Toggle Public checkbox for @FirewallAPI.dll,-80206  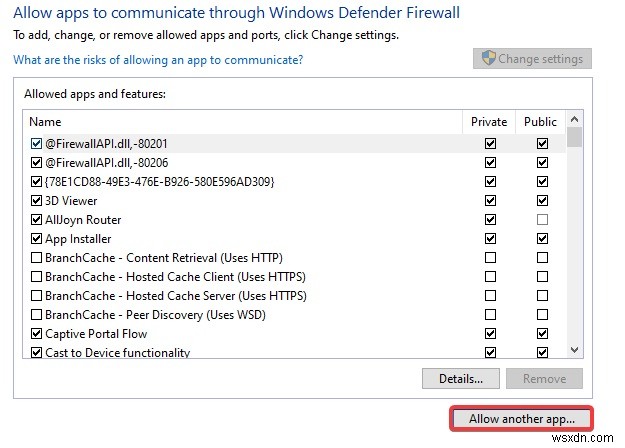(x=542, y=163)
